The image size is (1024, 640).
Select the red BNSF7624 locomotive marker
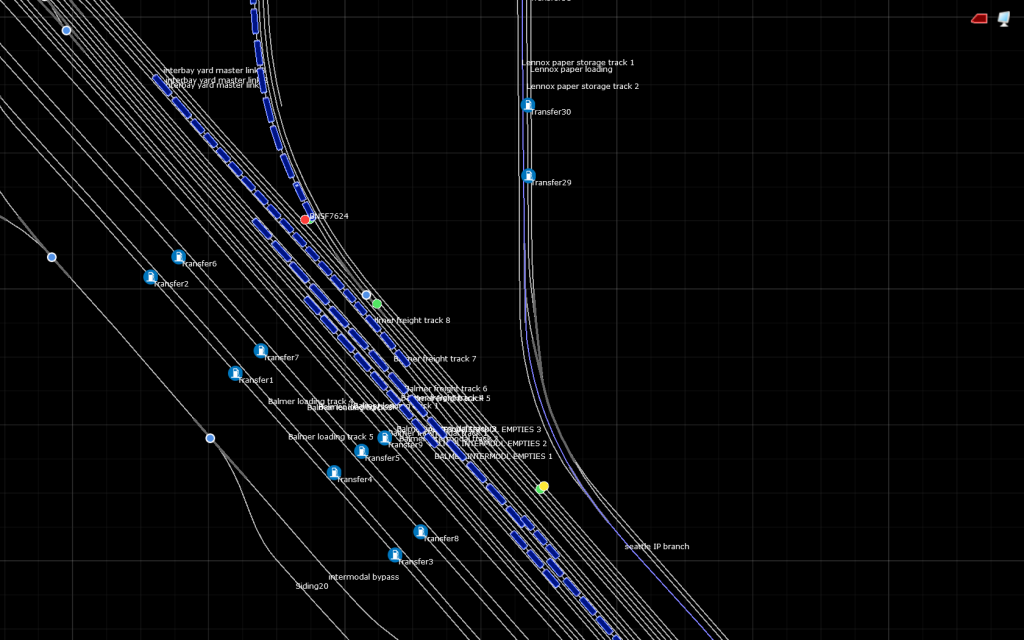tap(306, 219)
